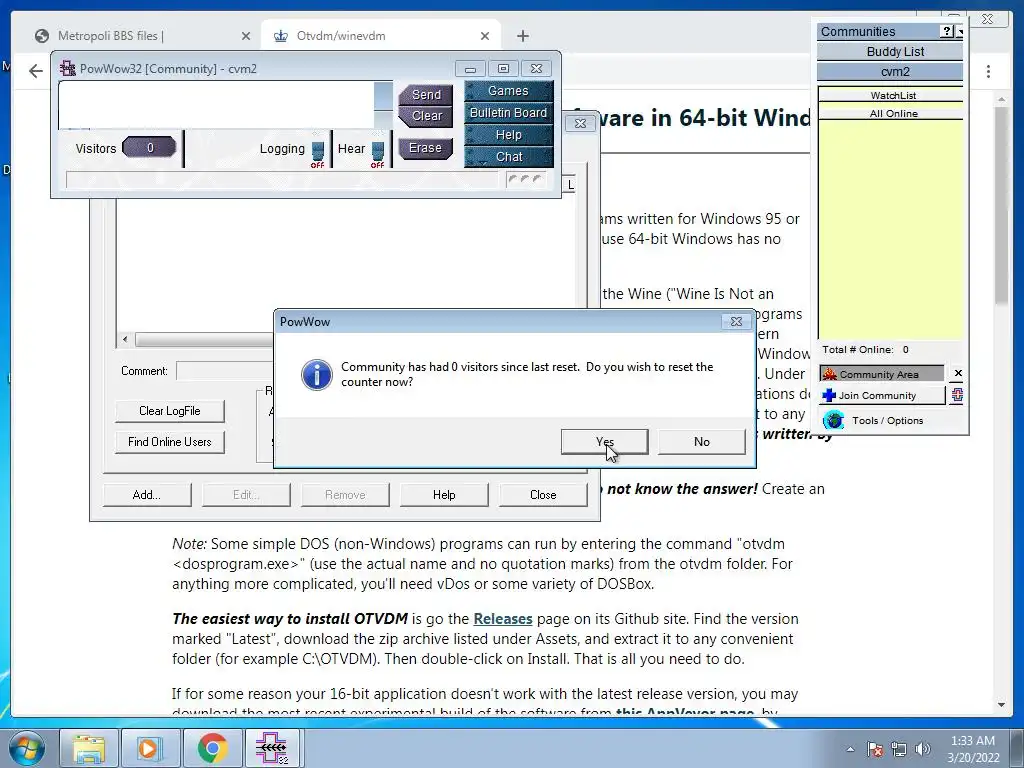1024x768 pixels.
Task: Click the campfire Community Area icon
Action: point(829,374)
